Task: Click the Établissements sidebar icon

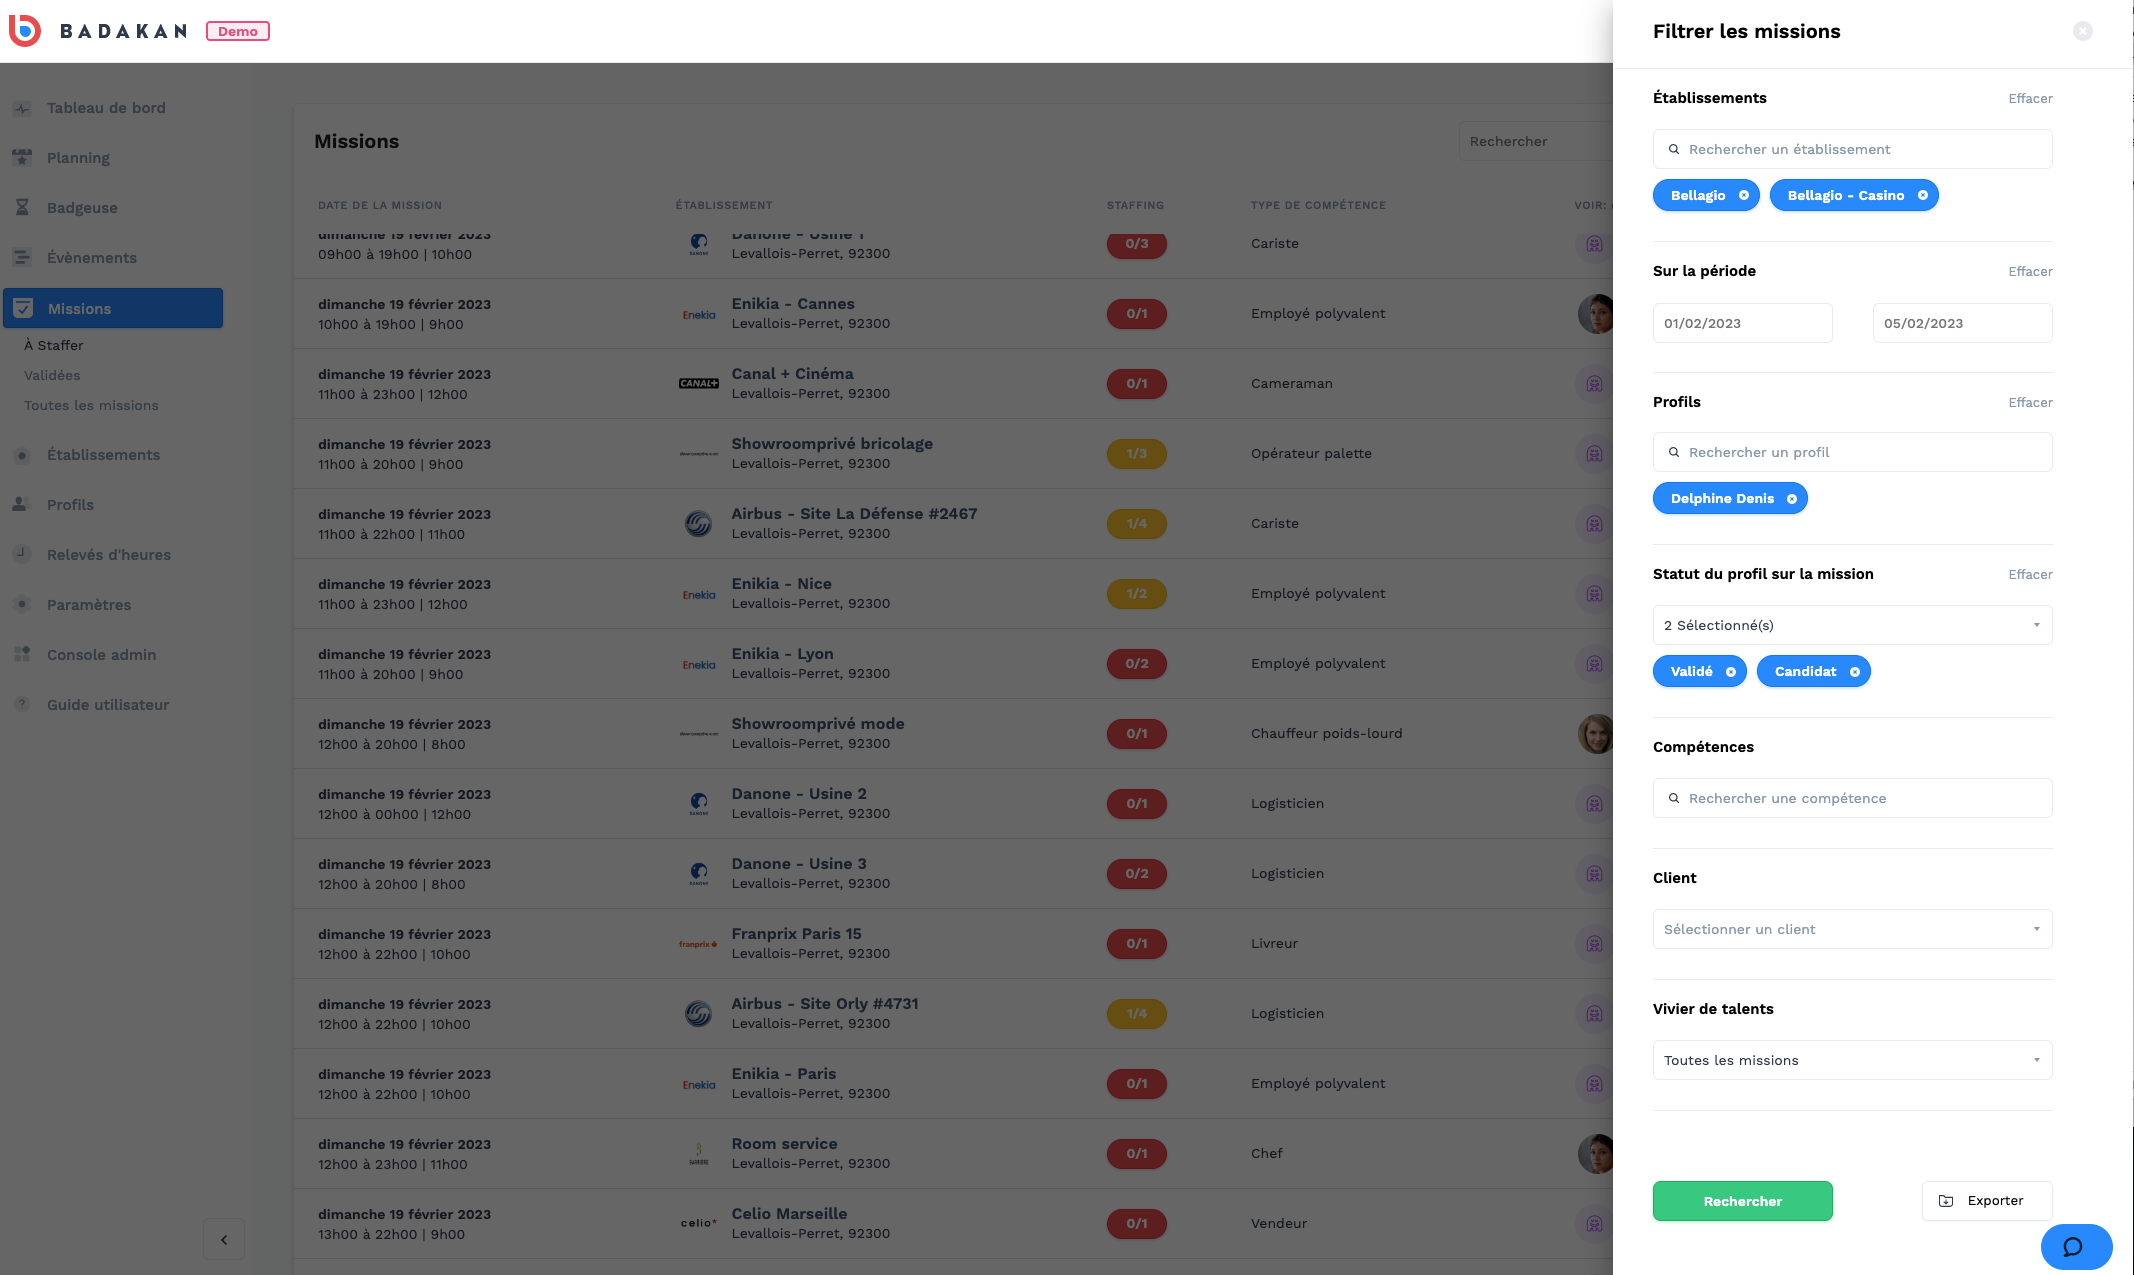Action: 22,455
